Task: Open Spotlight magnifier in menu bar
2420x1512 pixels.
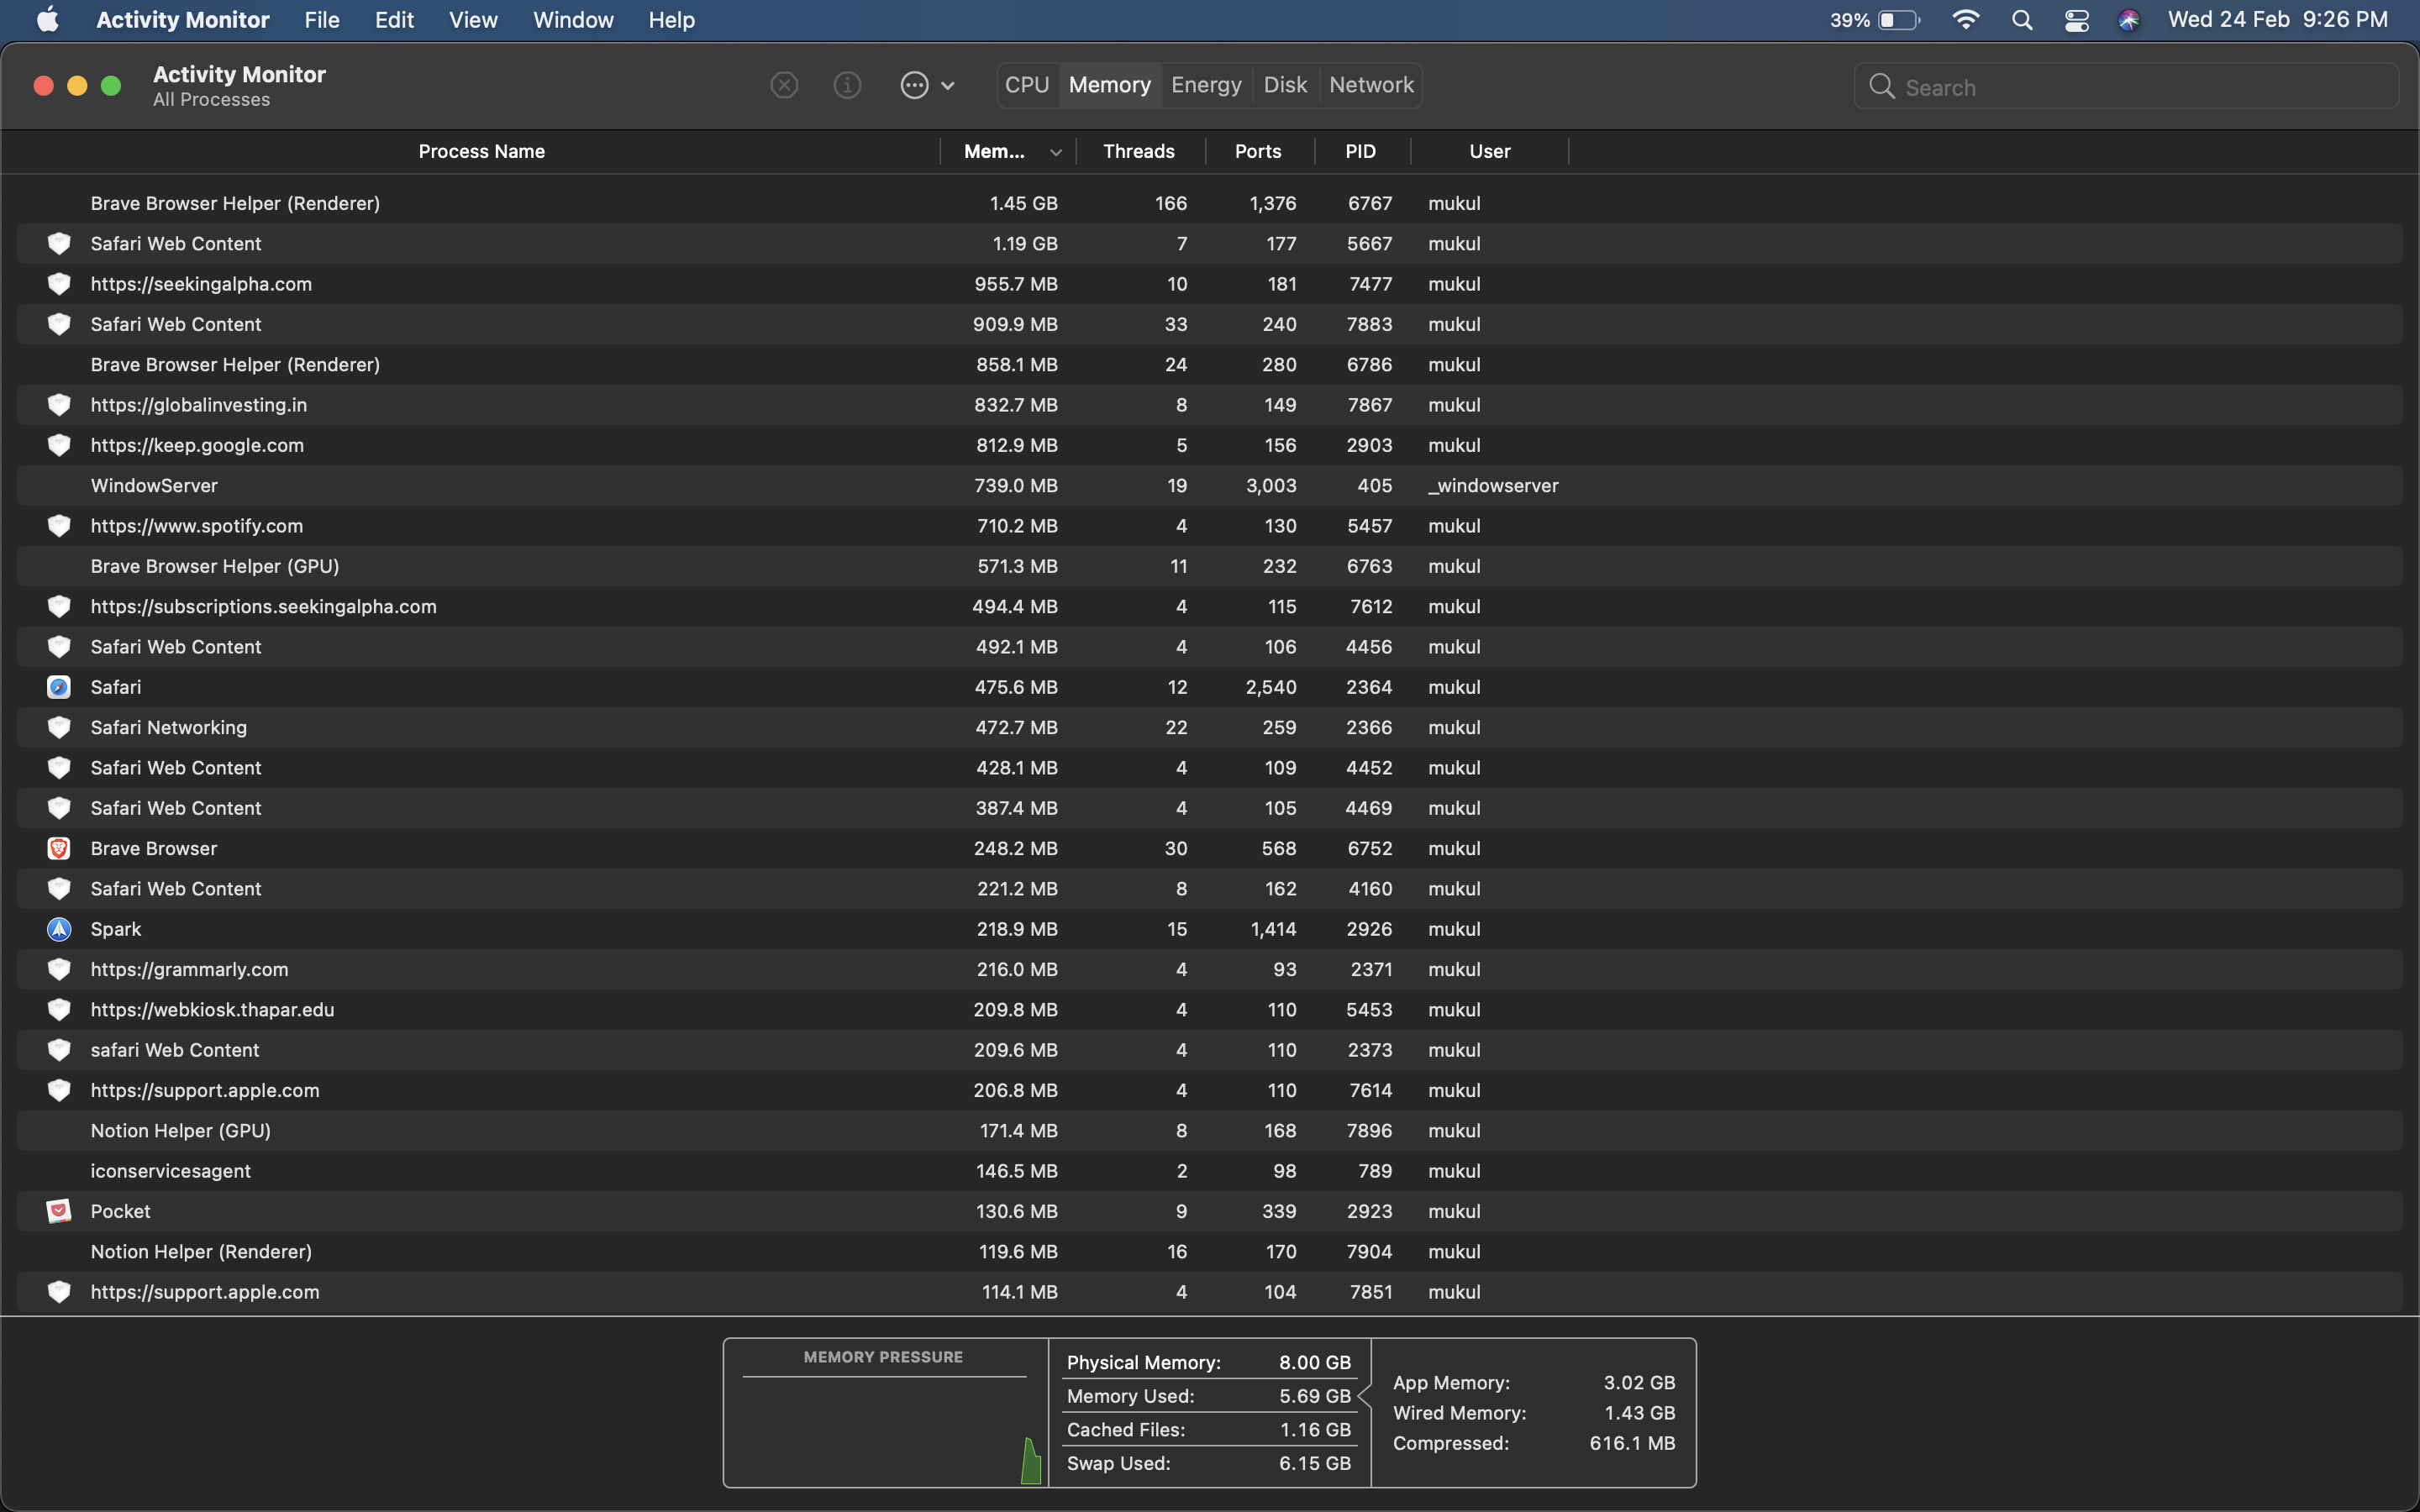Action: pyautogui.click(x=2022, y=20)
